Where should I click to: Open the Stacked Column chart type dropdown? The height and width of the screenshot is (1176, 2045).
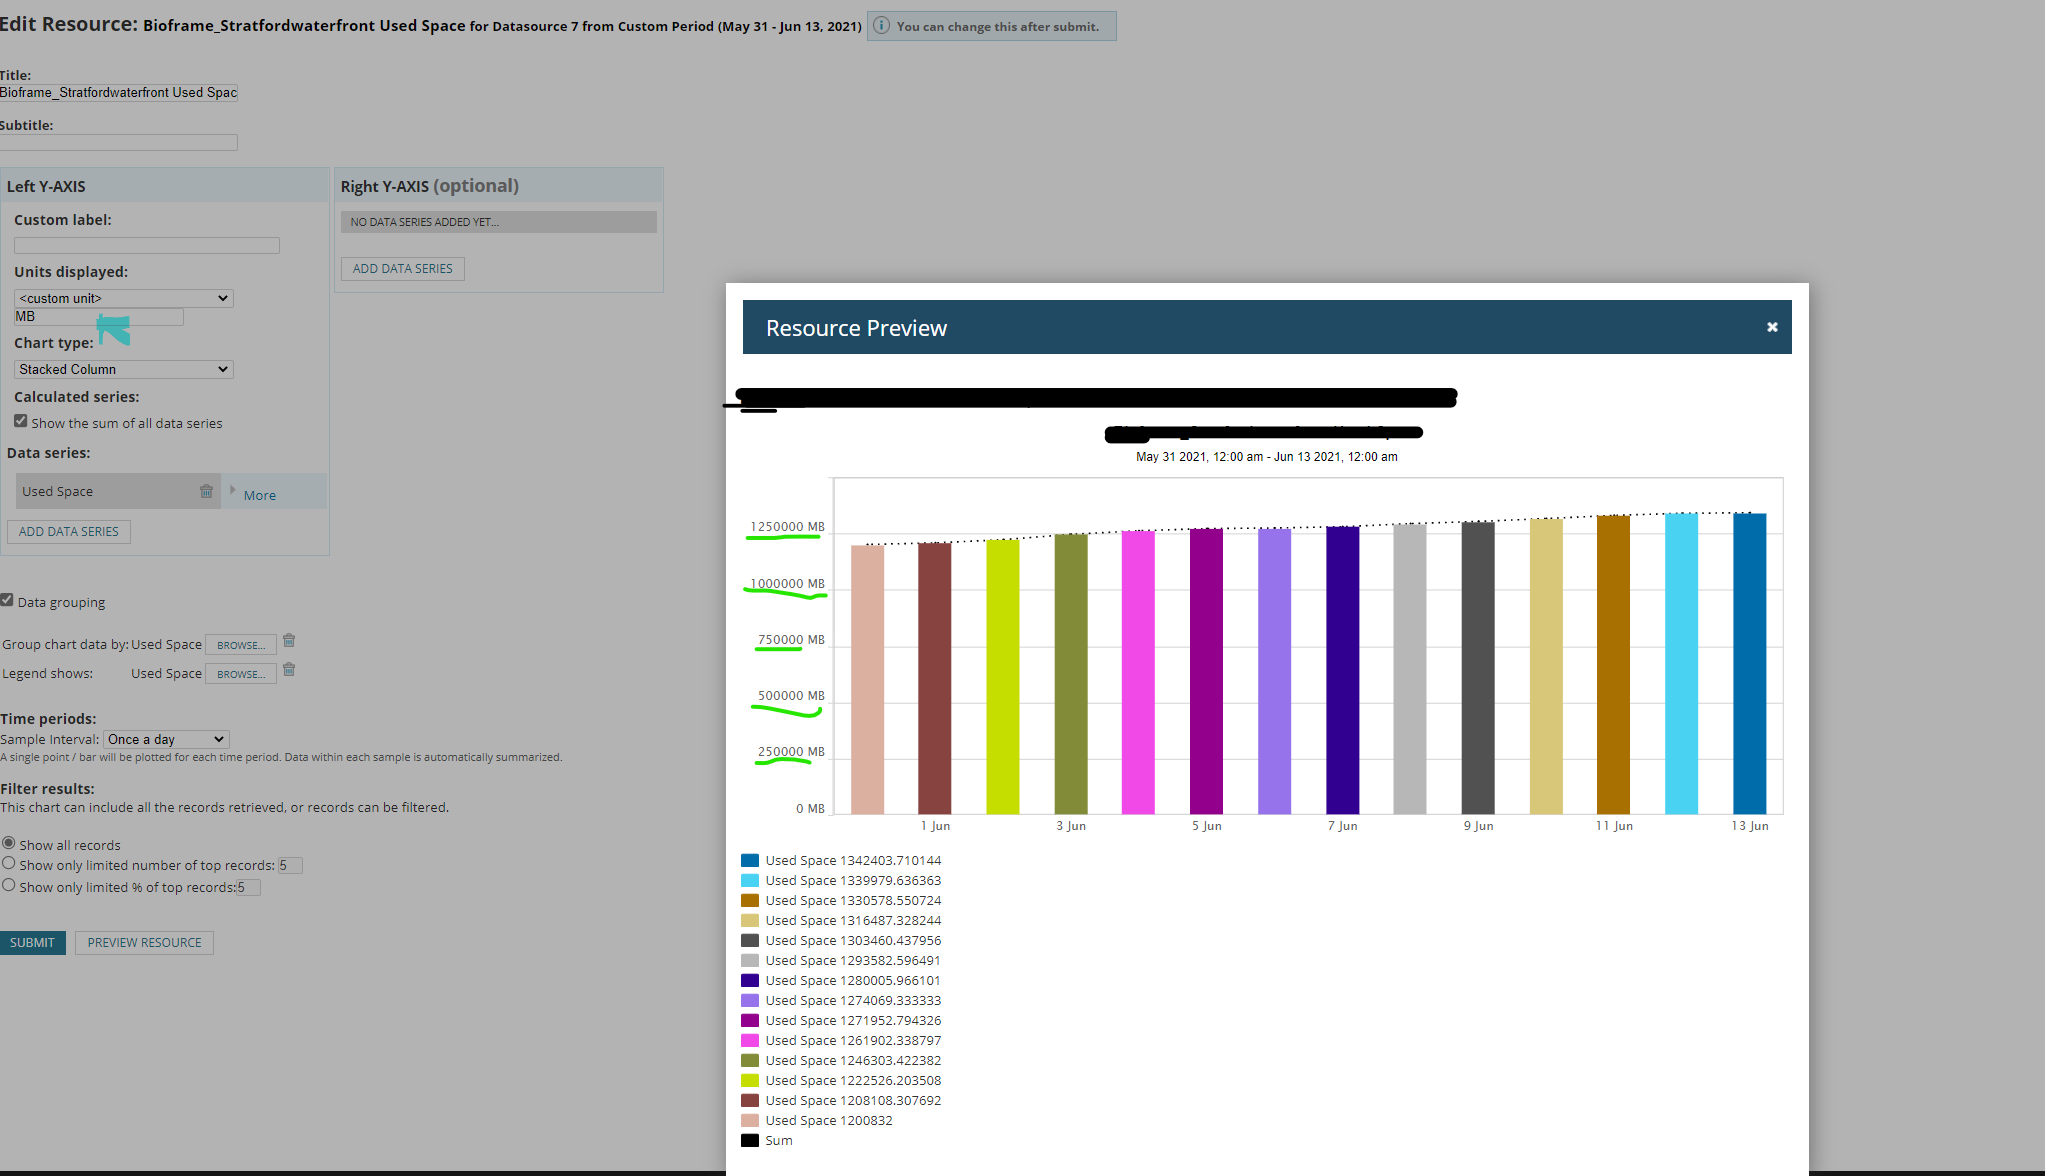123,369
